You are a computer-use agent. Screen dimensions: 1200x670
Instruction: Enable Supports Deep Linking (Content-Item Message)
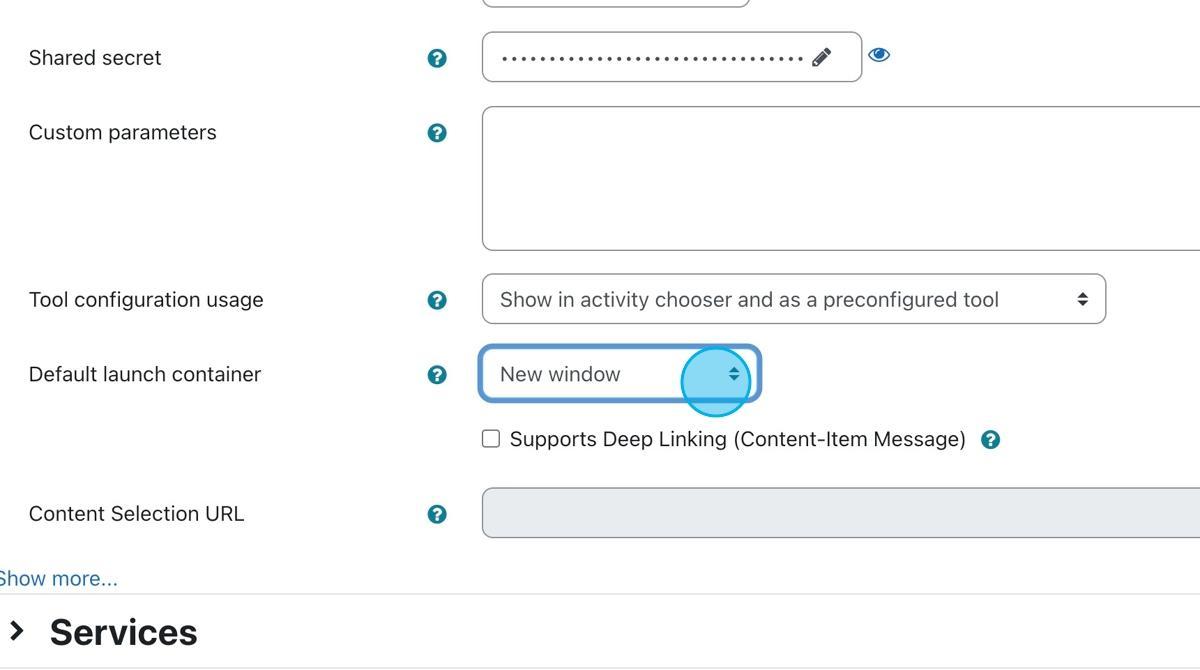490,438
